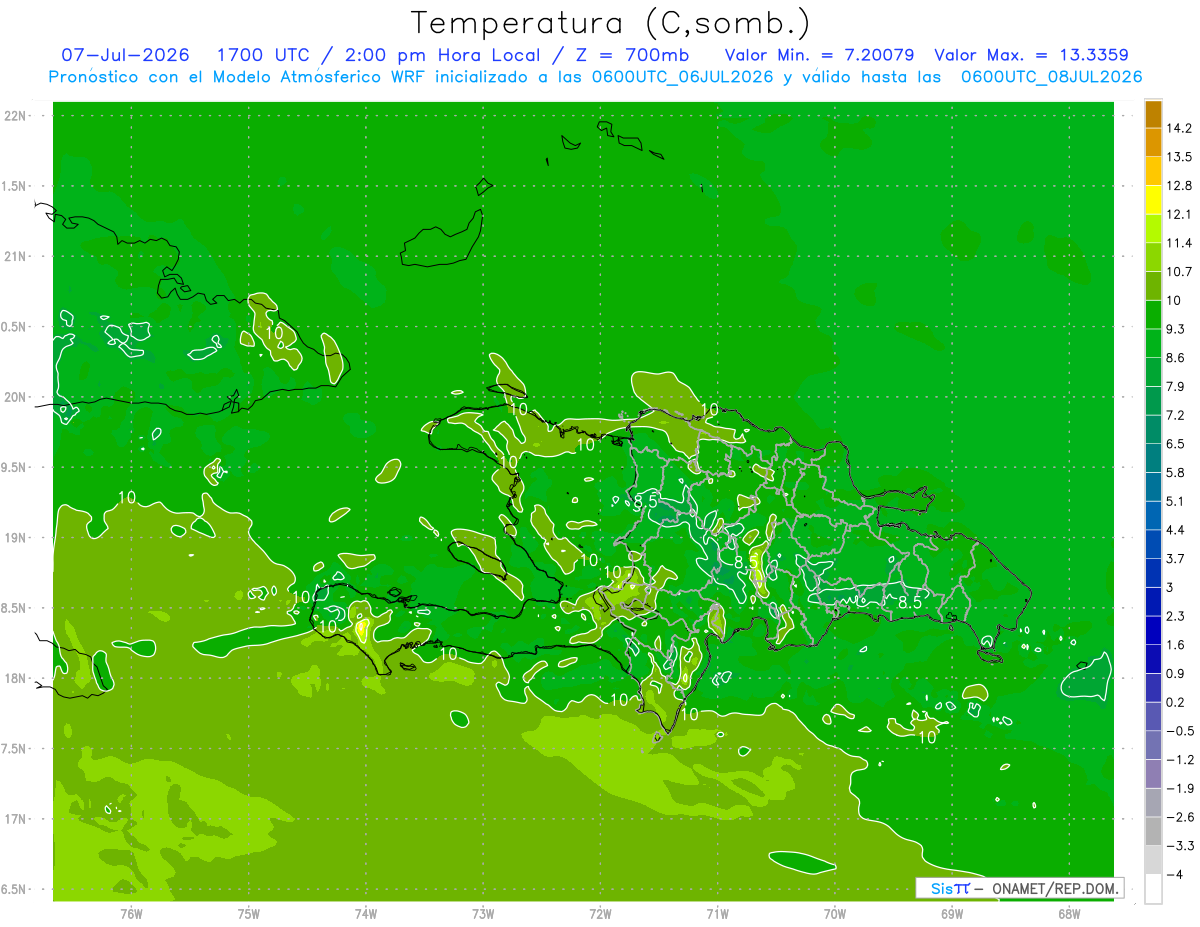The width and height of the screenshot is (1200, 927).
Task: Click the '73W' longitude label
Action: tap(483, 914)
